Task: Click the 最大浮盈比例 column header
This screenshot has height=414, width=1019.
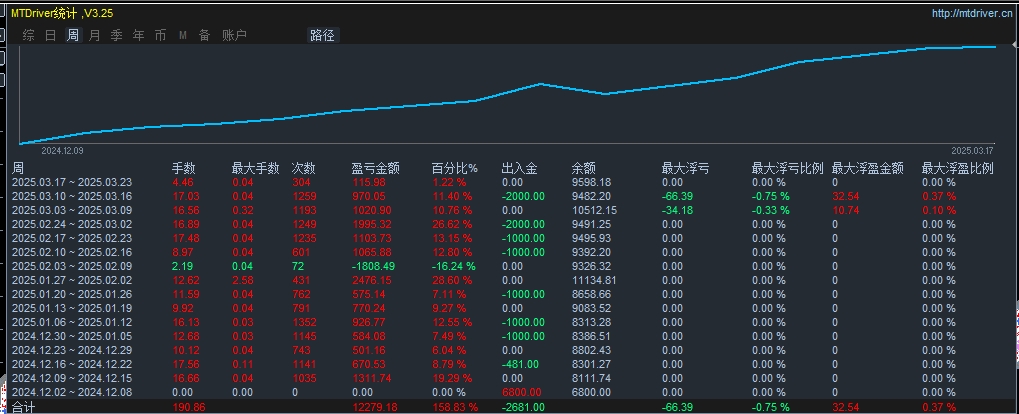Action: (958, 168)
